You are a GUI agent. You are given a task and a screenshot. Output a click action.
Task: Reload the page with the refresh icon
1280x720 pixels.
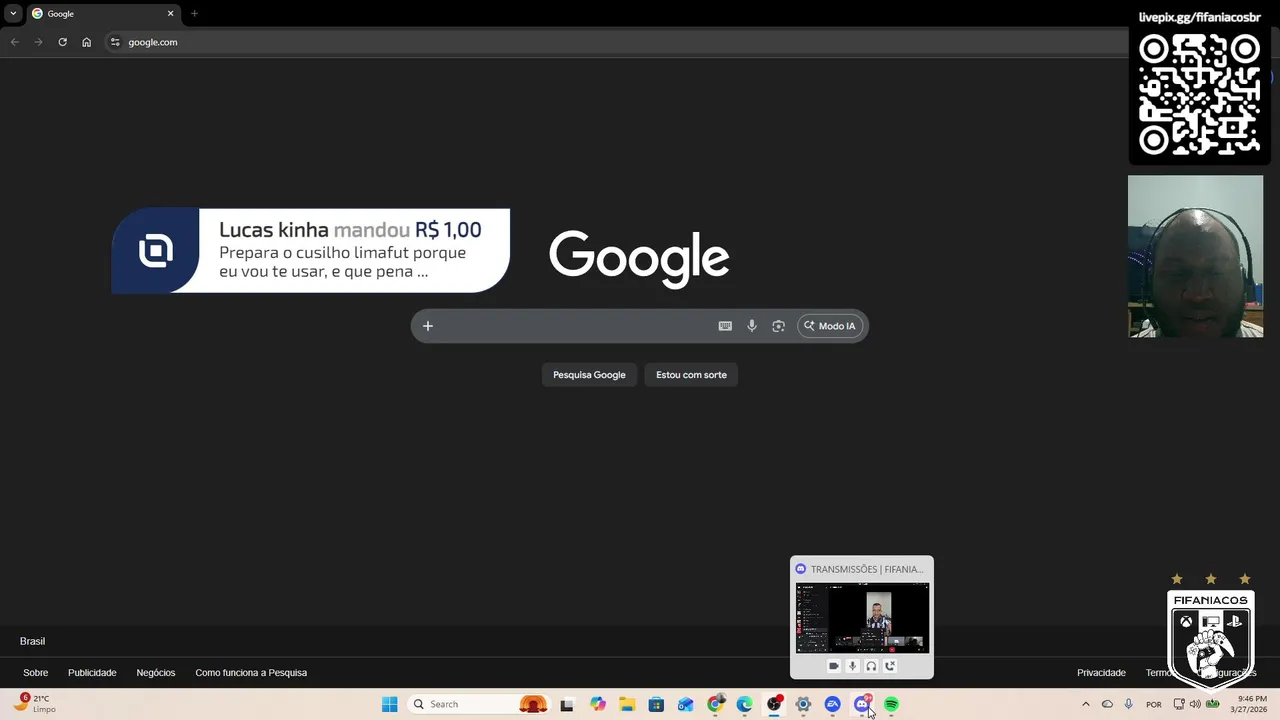click(62, 42)
